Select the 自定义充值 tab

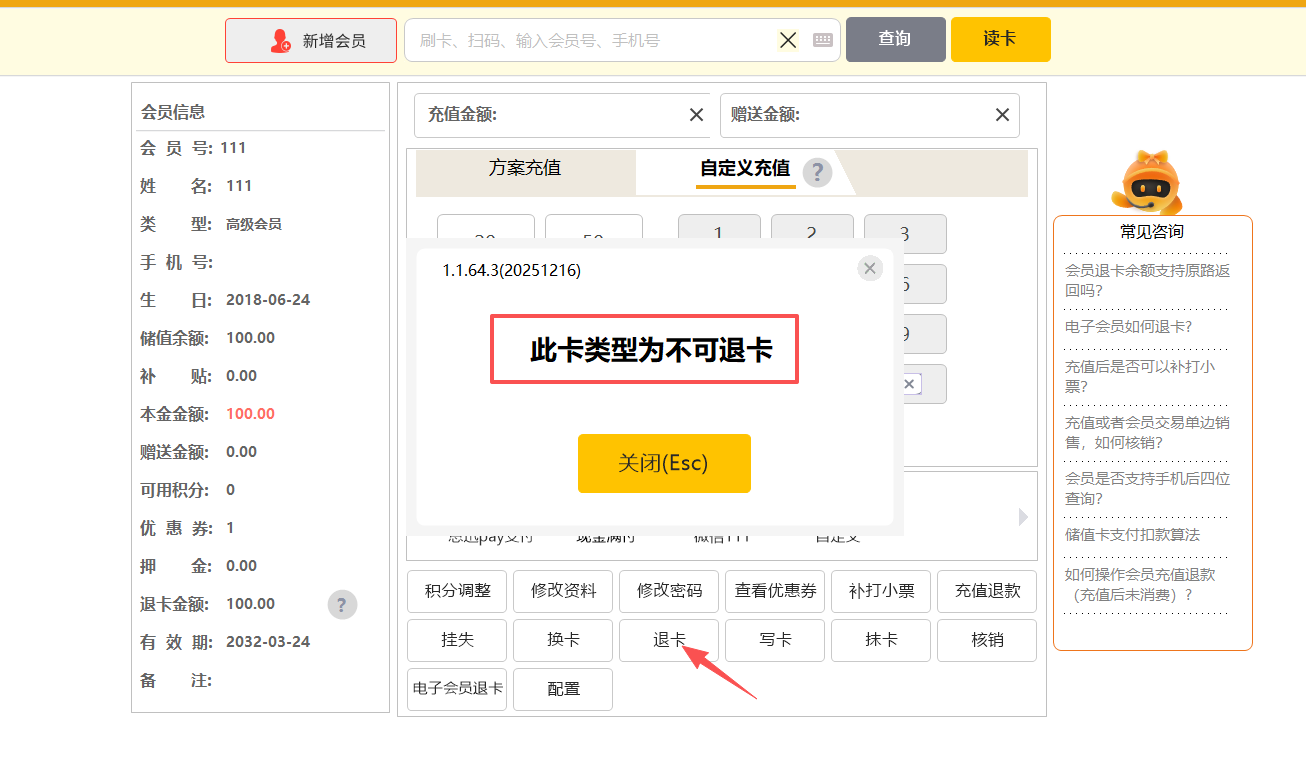tap(745, 168)
